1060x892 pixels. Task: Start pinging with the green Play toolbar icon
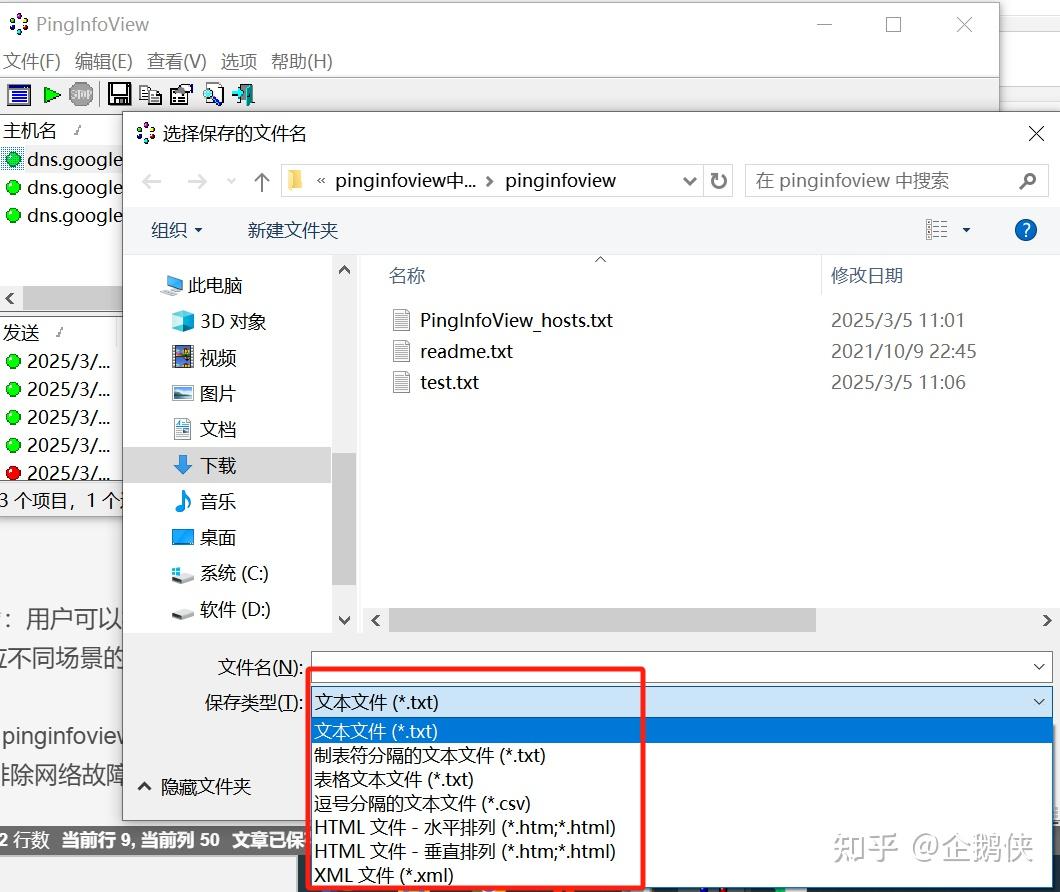pyautogui.click(x=50, y=95)
